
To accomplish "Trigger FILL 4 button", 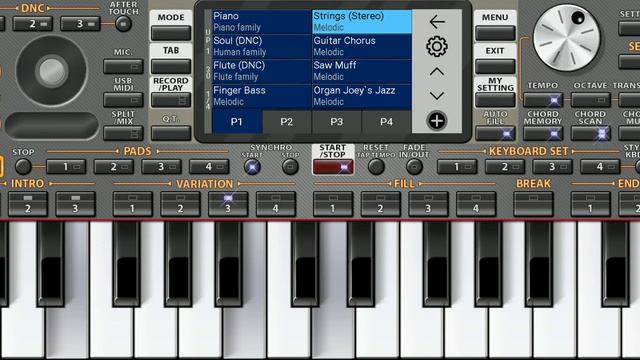I will point(476,204).
